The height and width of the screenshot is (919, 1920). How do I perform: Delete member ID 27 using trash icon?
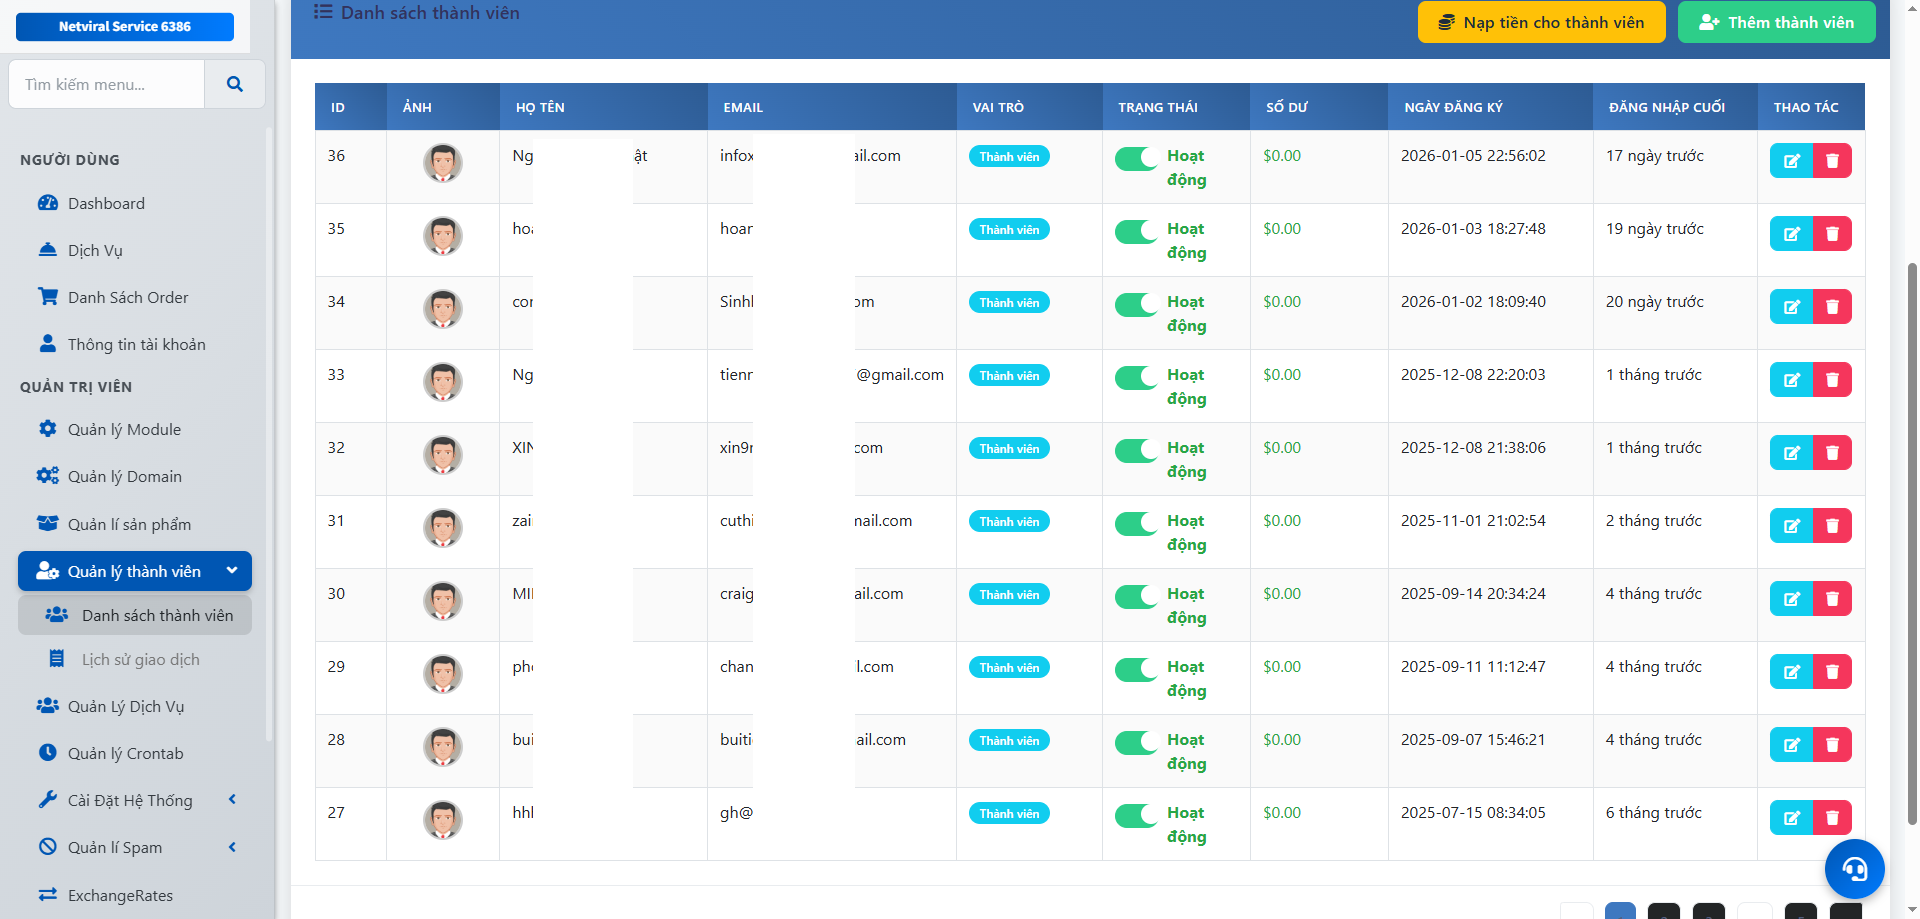(x=1832, y=818)
